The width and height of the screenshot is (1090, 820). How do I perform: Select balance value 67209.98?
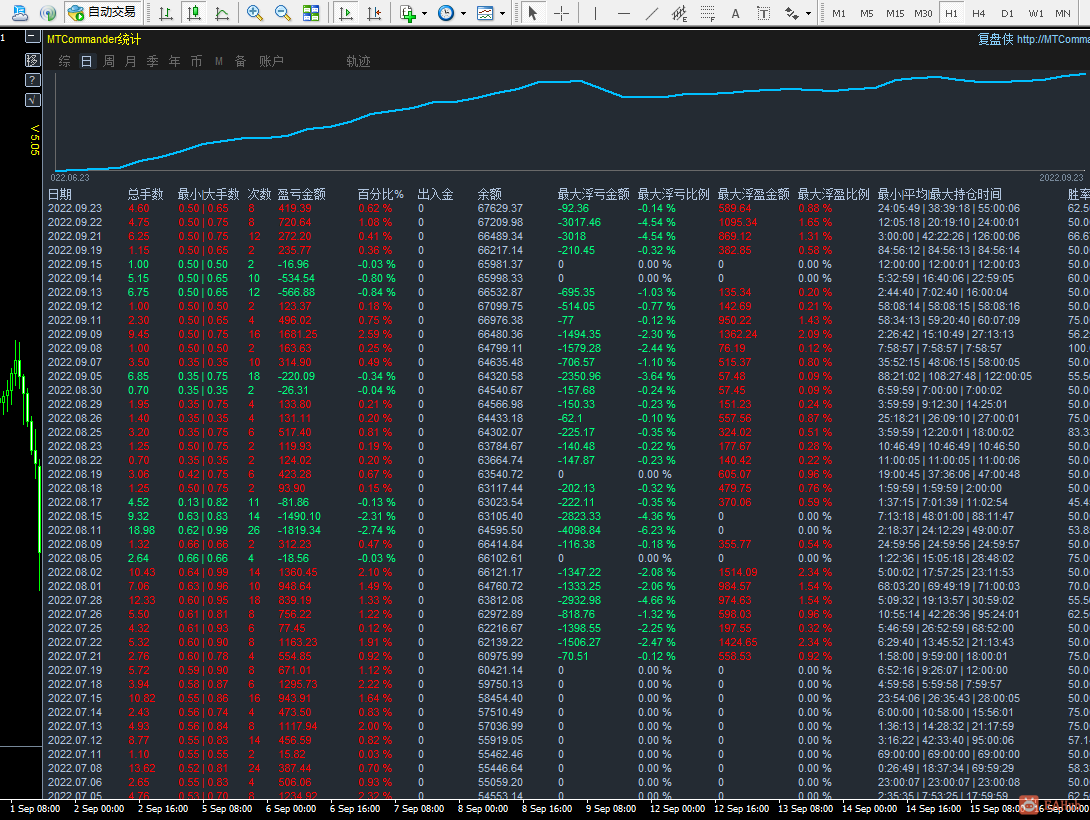click(500, 222)
